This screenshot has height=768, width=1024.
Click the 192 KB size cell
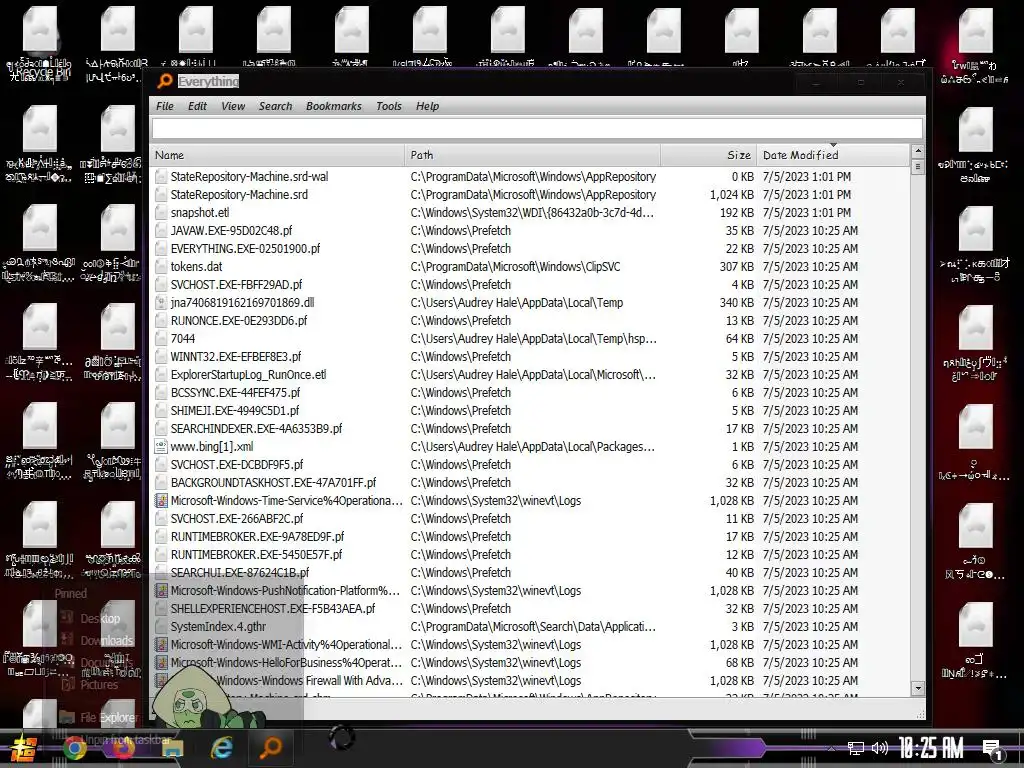737,213
